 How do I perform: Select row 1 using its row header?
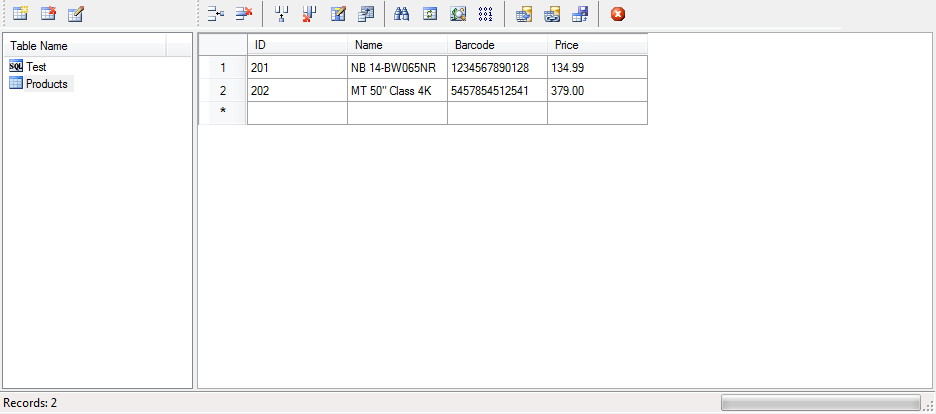223,68
